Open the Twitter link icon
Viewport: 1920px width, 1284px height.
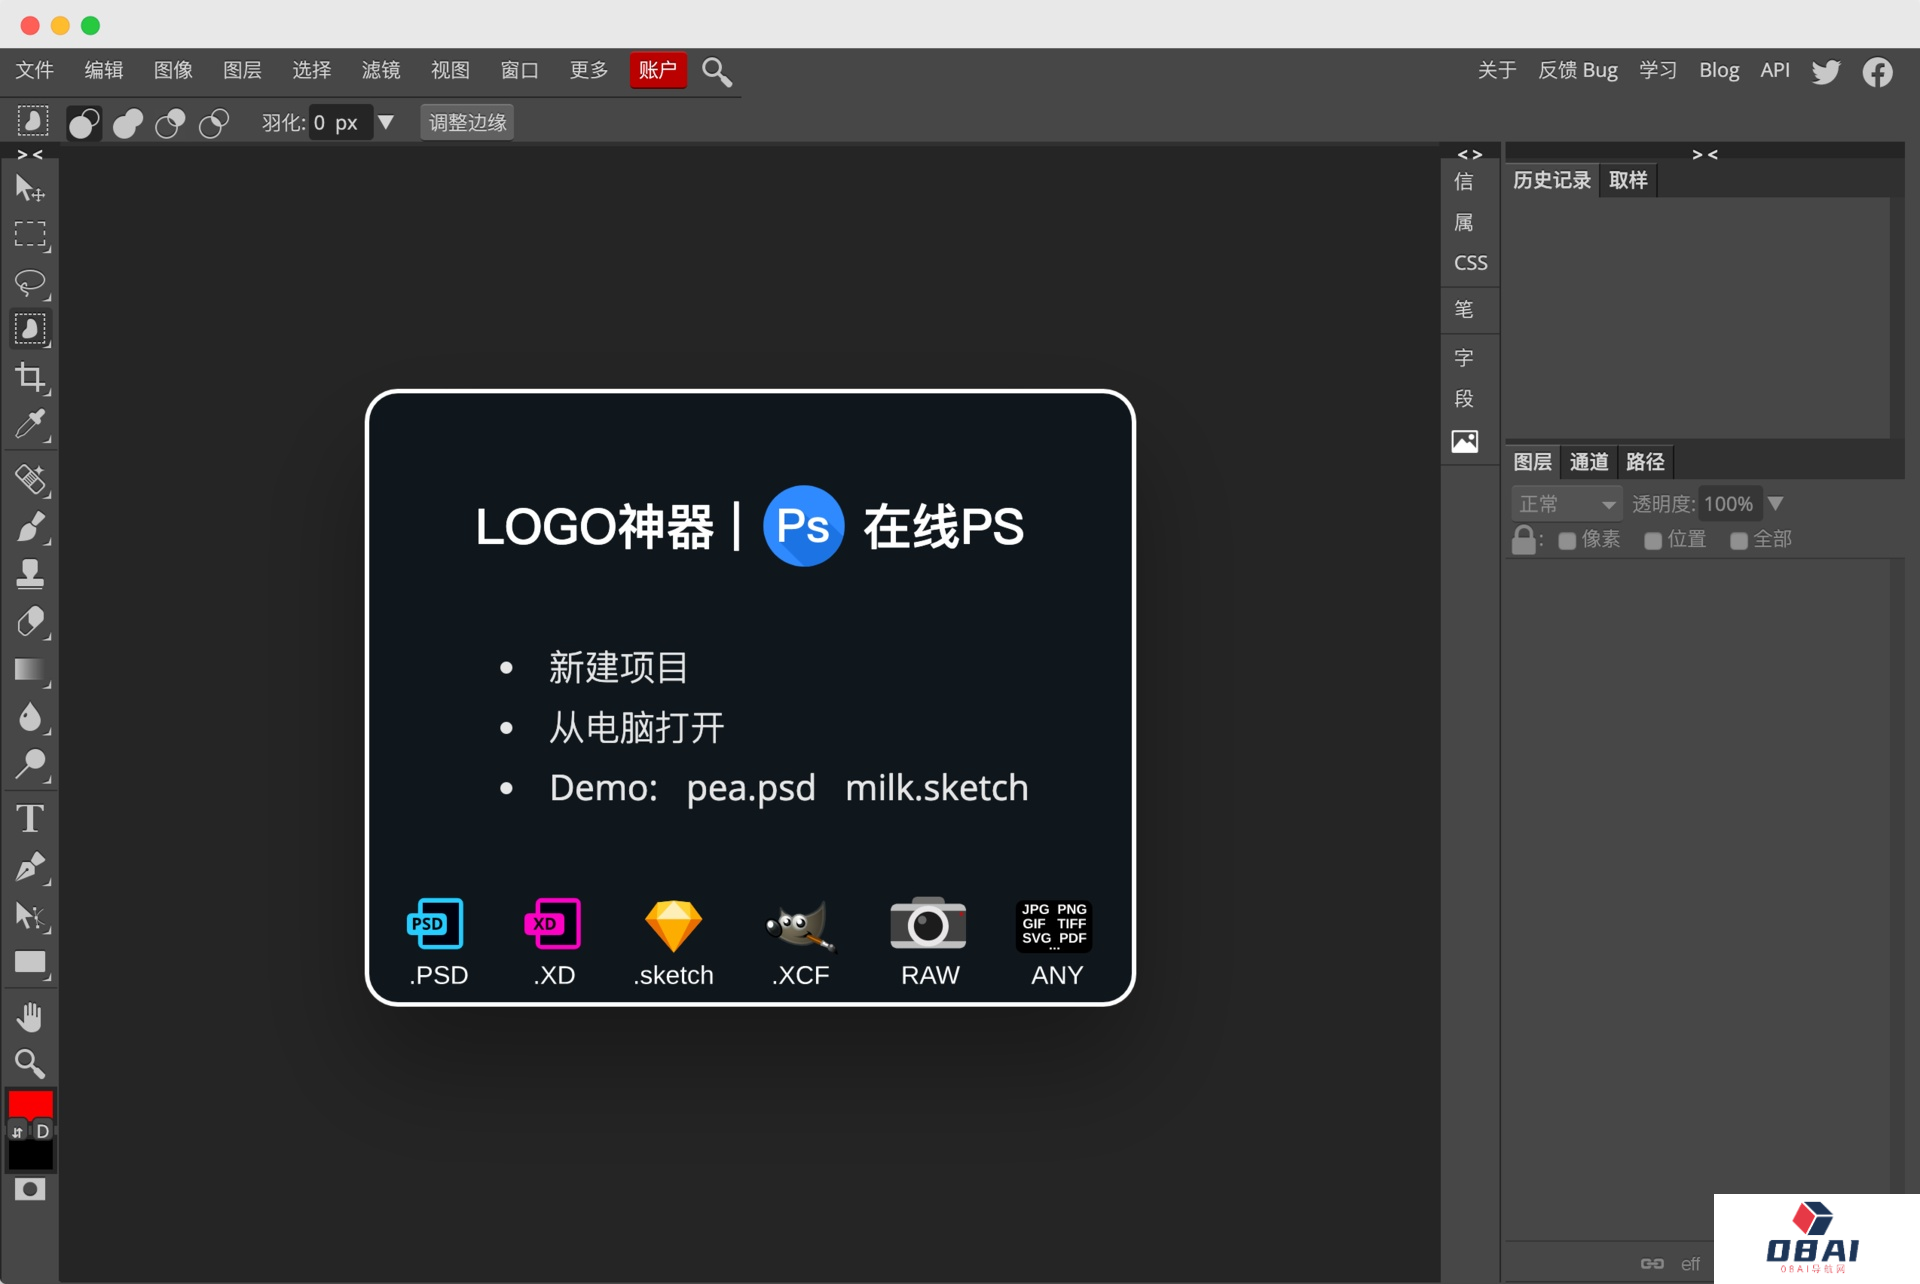(1826, 71)
